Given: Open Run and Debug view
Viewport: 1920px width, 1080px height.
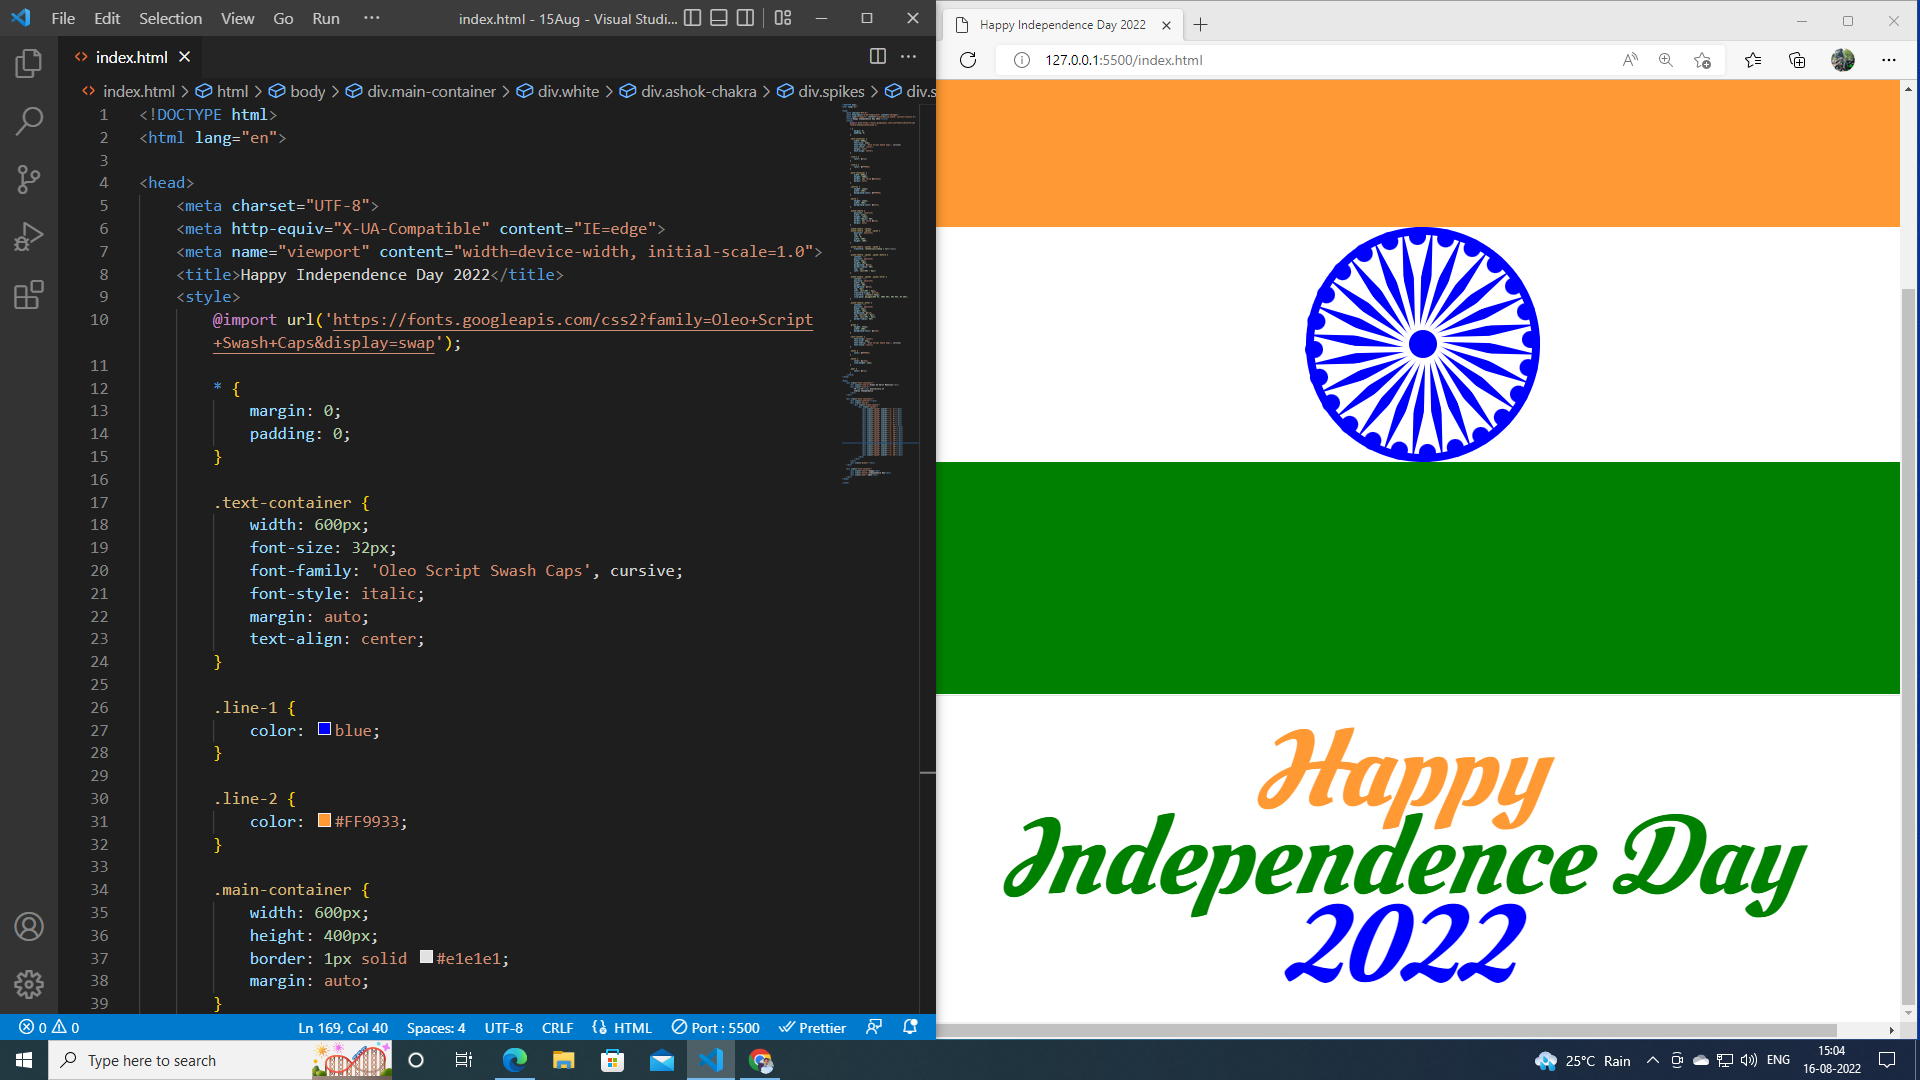Looking at the screenshot, I should click(29, 237).
